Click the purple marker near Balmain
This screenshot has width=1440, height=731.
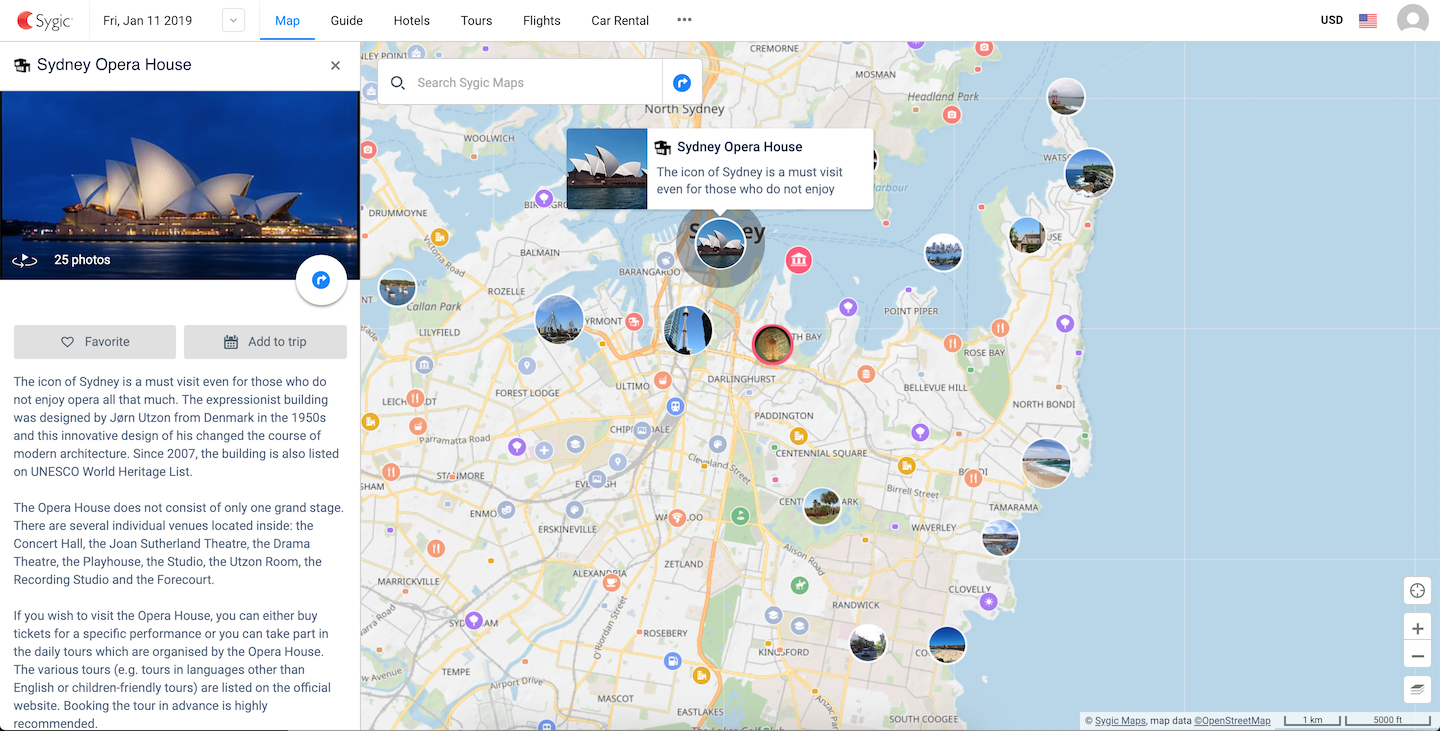(x=543, y=198)
